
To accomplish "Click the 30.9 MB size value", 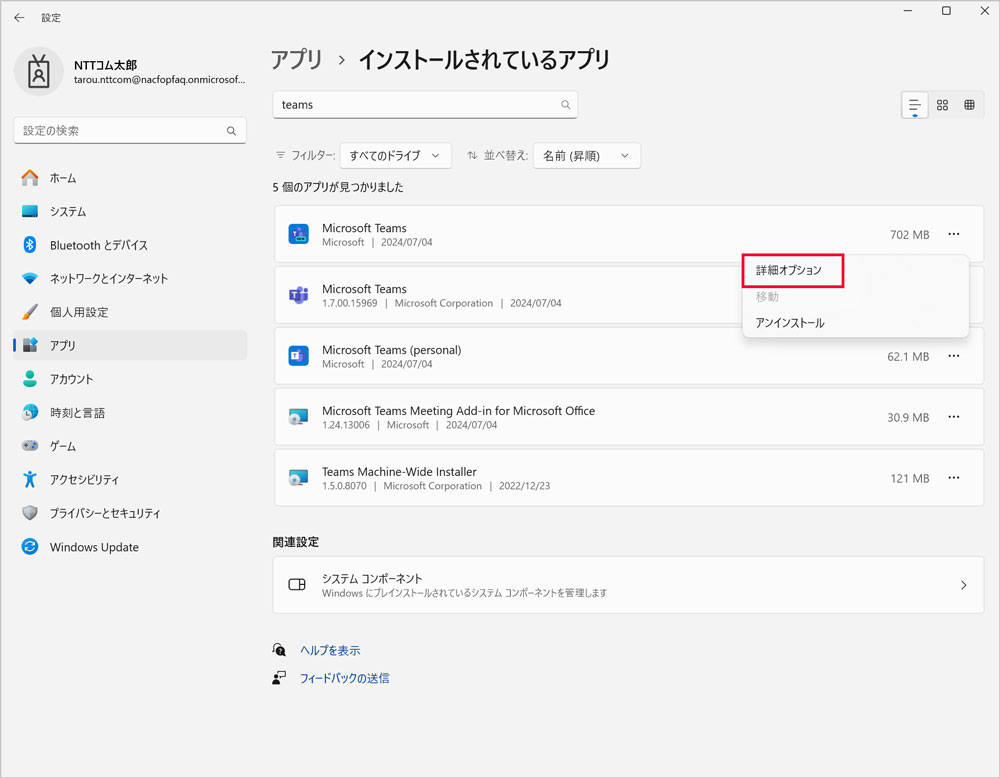I will point(908,418).
